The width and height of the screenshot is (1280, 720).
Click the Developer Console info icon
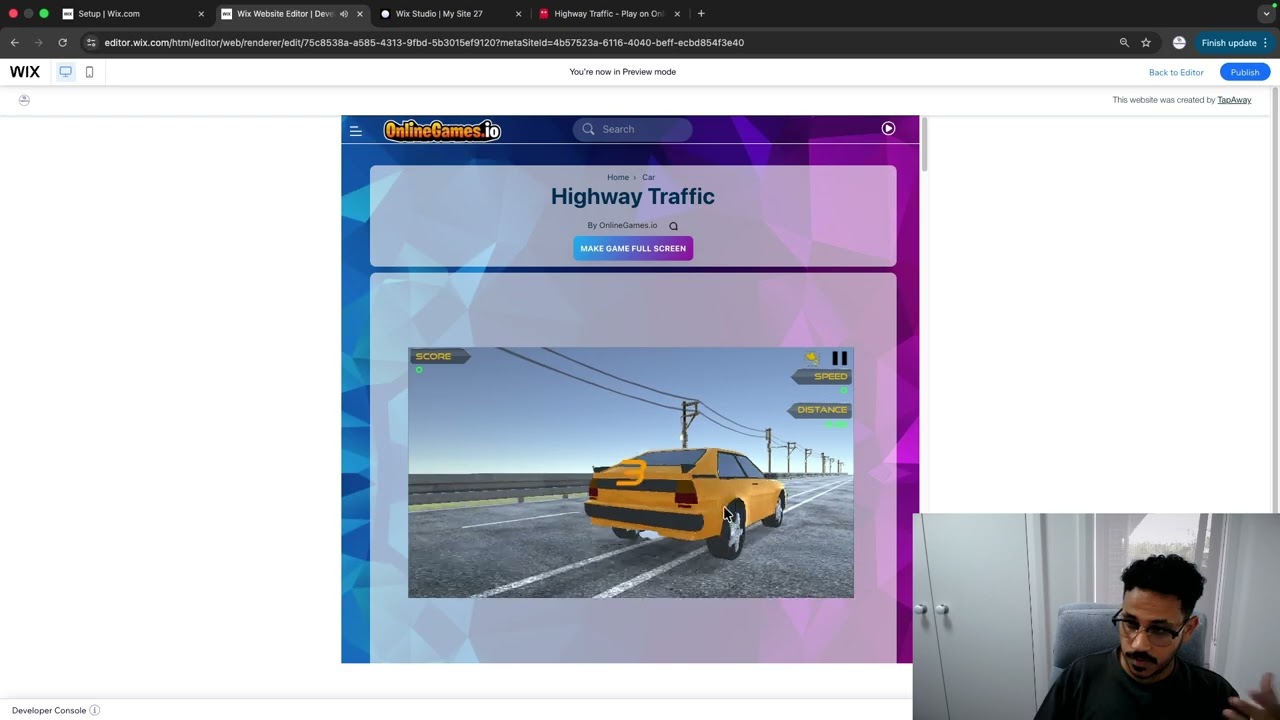pos(95,710)
